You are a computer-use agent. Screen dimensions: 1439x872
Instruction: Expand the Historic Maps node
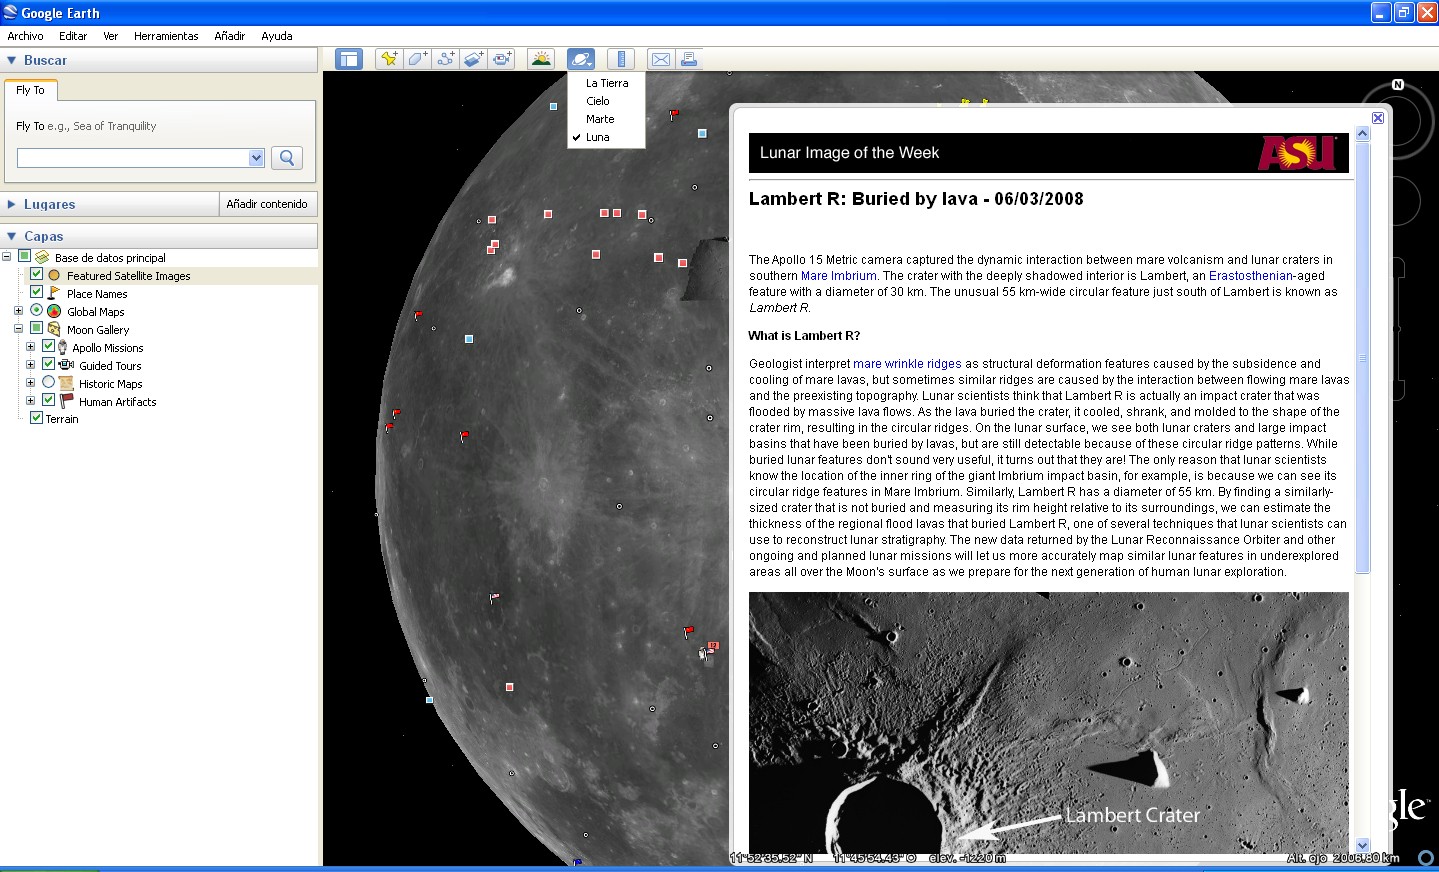coord(30,383)
